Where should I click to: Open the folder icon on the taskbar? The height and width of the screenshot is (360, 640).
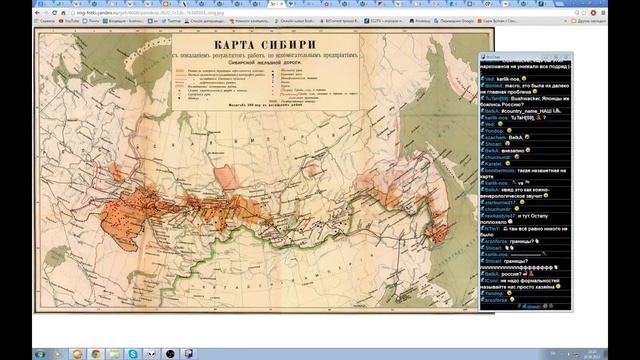(115, 354)
